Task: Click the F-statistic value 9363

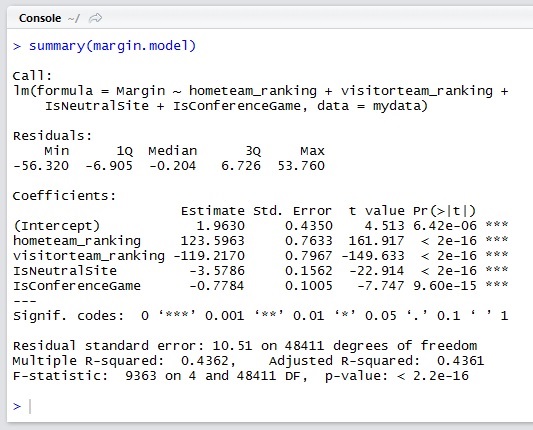Action: [141, 376]
